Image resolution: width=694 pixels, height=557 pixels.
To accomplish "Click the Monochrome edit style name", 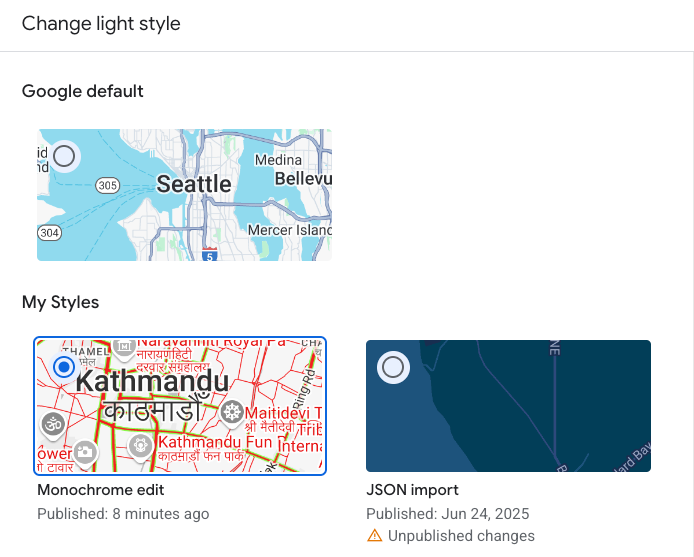I will 100,490.
